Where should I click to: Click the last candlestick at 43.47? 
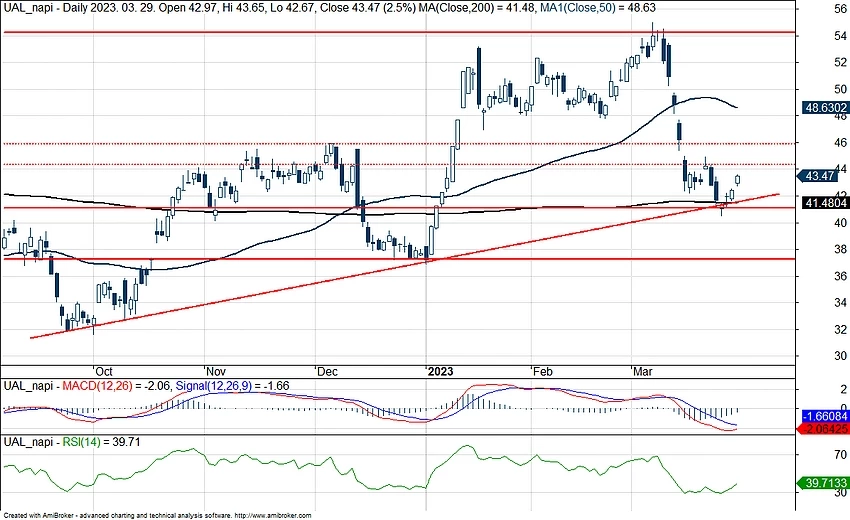click(x=738, y=180)
